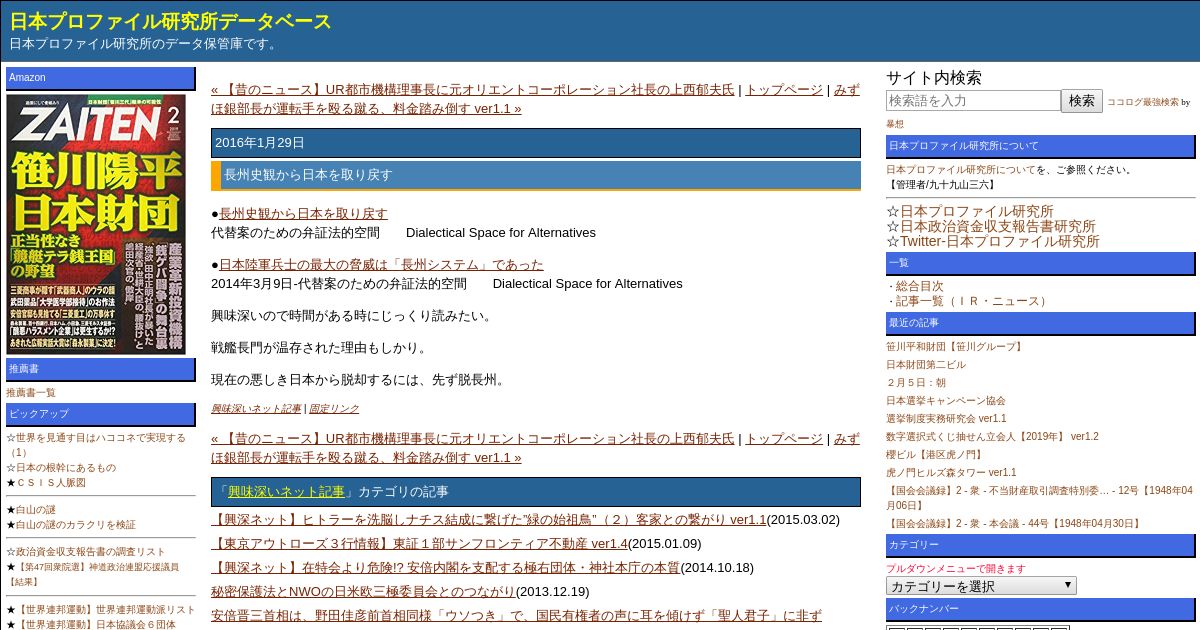The image size is (1200, 630).
Task: Go to top previous-article link about UR都市機構理事長
Action: 472,89
